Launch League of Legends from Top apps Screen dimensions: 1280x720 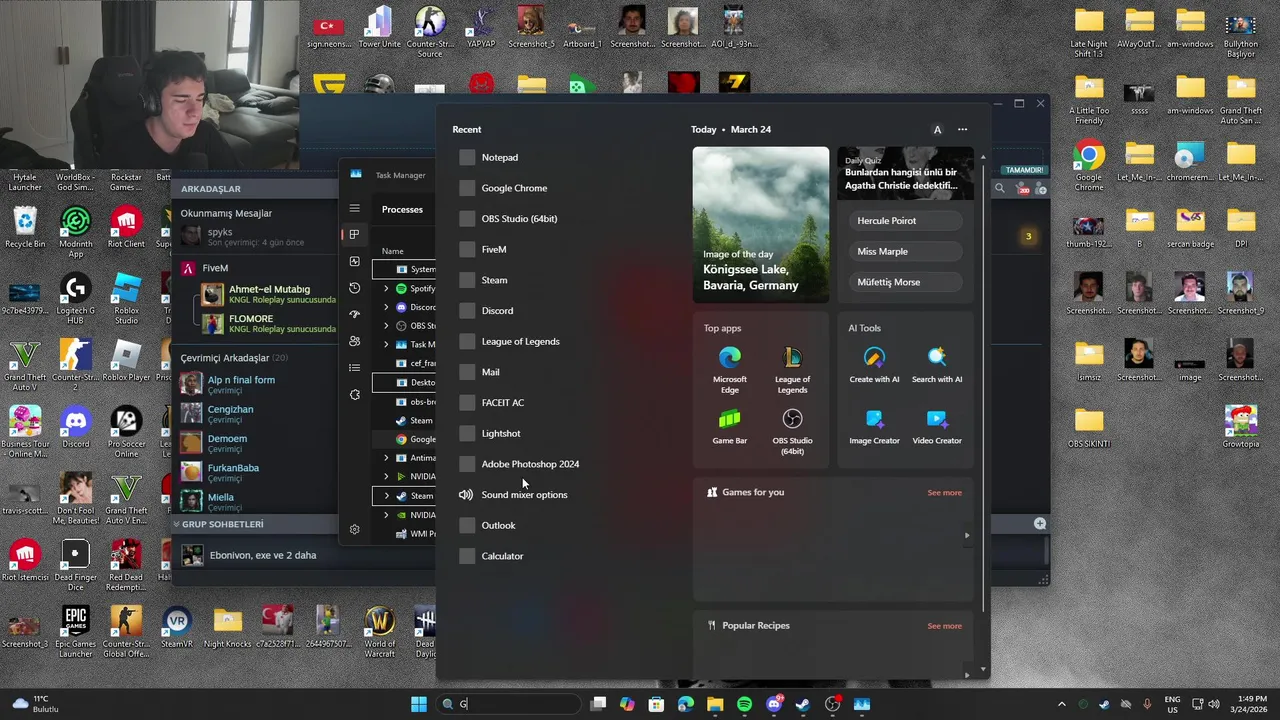pyautogui.click(x=792, y=368)
